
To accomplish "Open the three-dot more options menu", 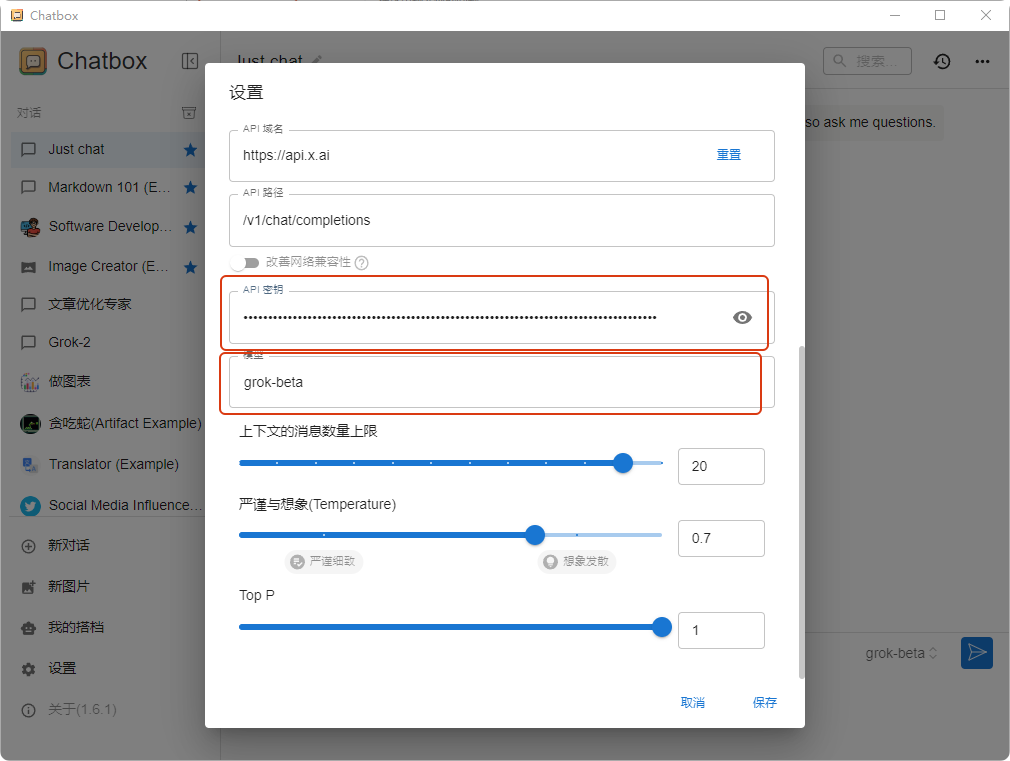I will coord(982,61).
